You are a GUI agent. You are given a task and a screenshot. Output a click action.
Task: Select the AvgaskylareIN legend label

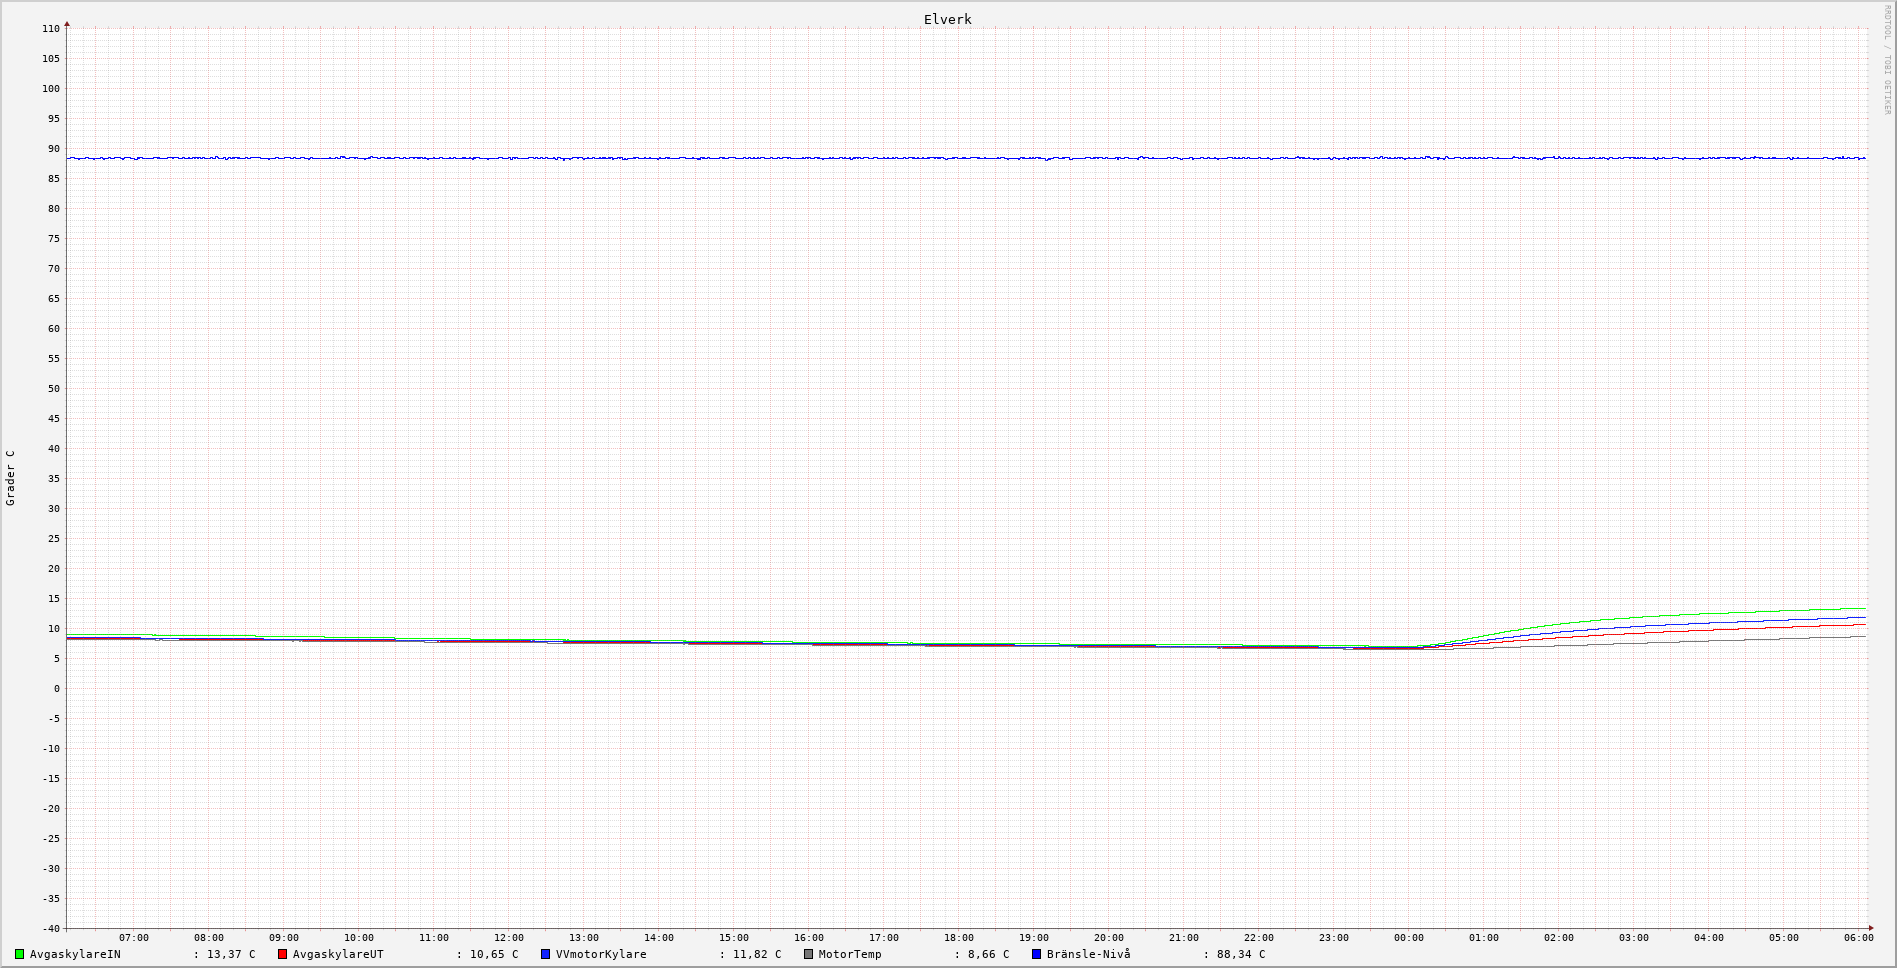point(75,954)
